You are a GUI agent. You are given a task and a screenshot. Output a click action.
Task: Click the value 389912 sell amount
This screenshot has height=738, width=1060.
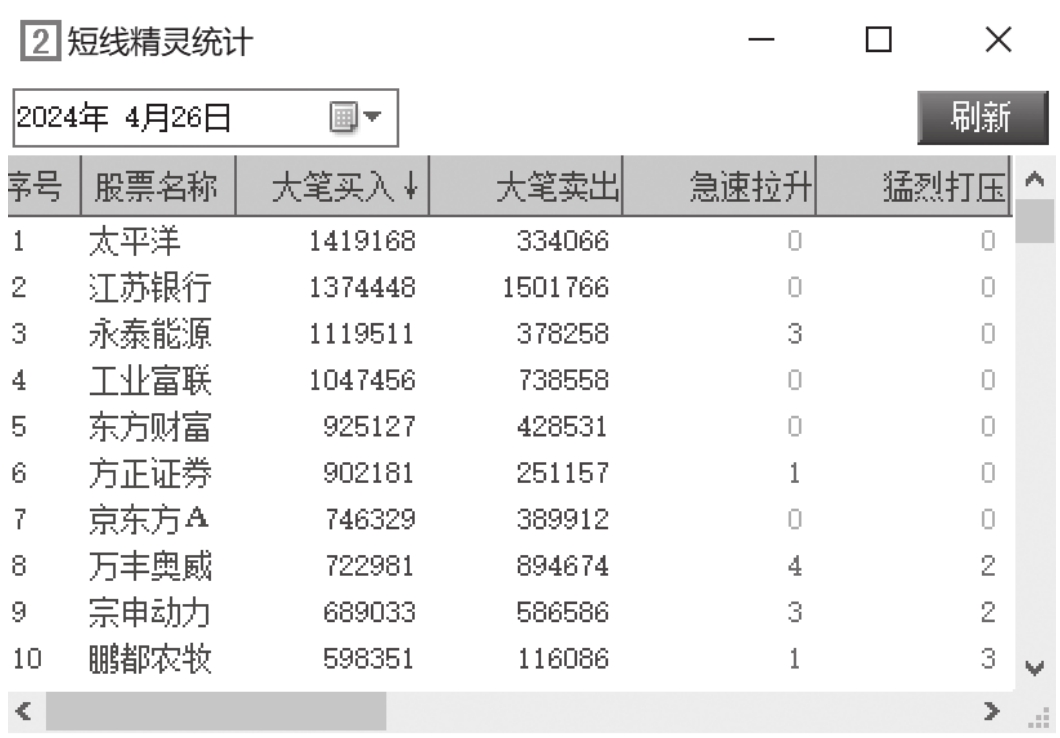click(x=563, y=520)
